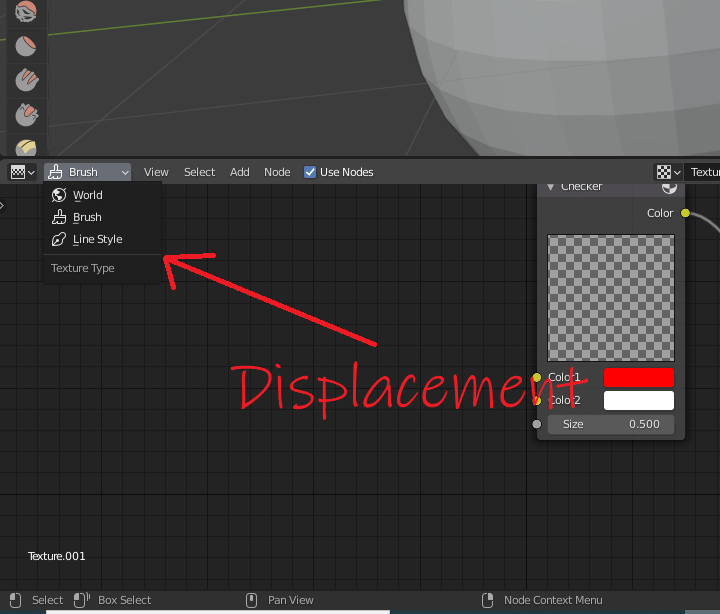Choose Brush from texture type list
The width and height of the screenshot is (720, 614).
click(102, 217)
